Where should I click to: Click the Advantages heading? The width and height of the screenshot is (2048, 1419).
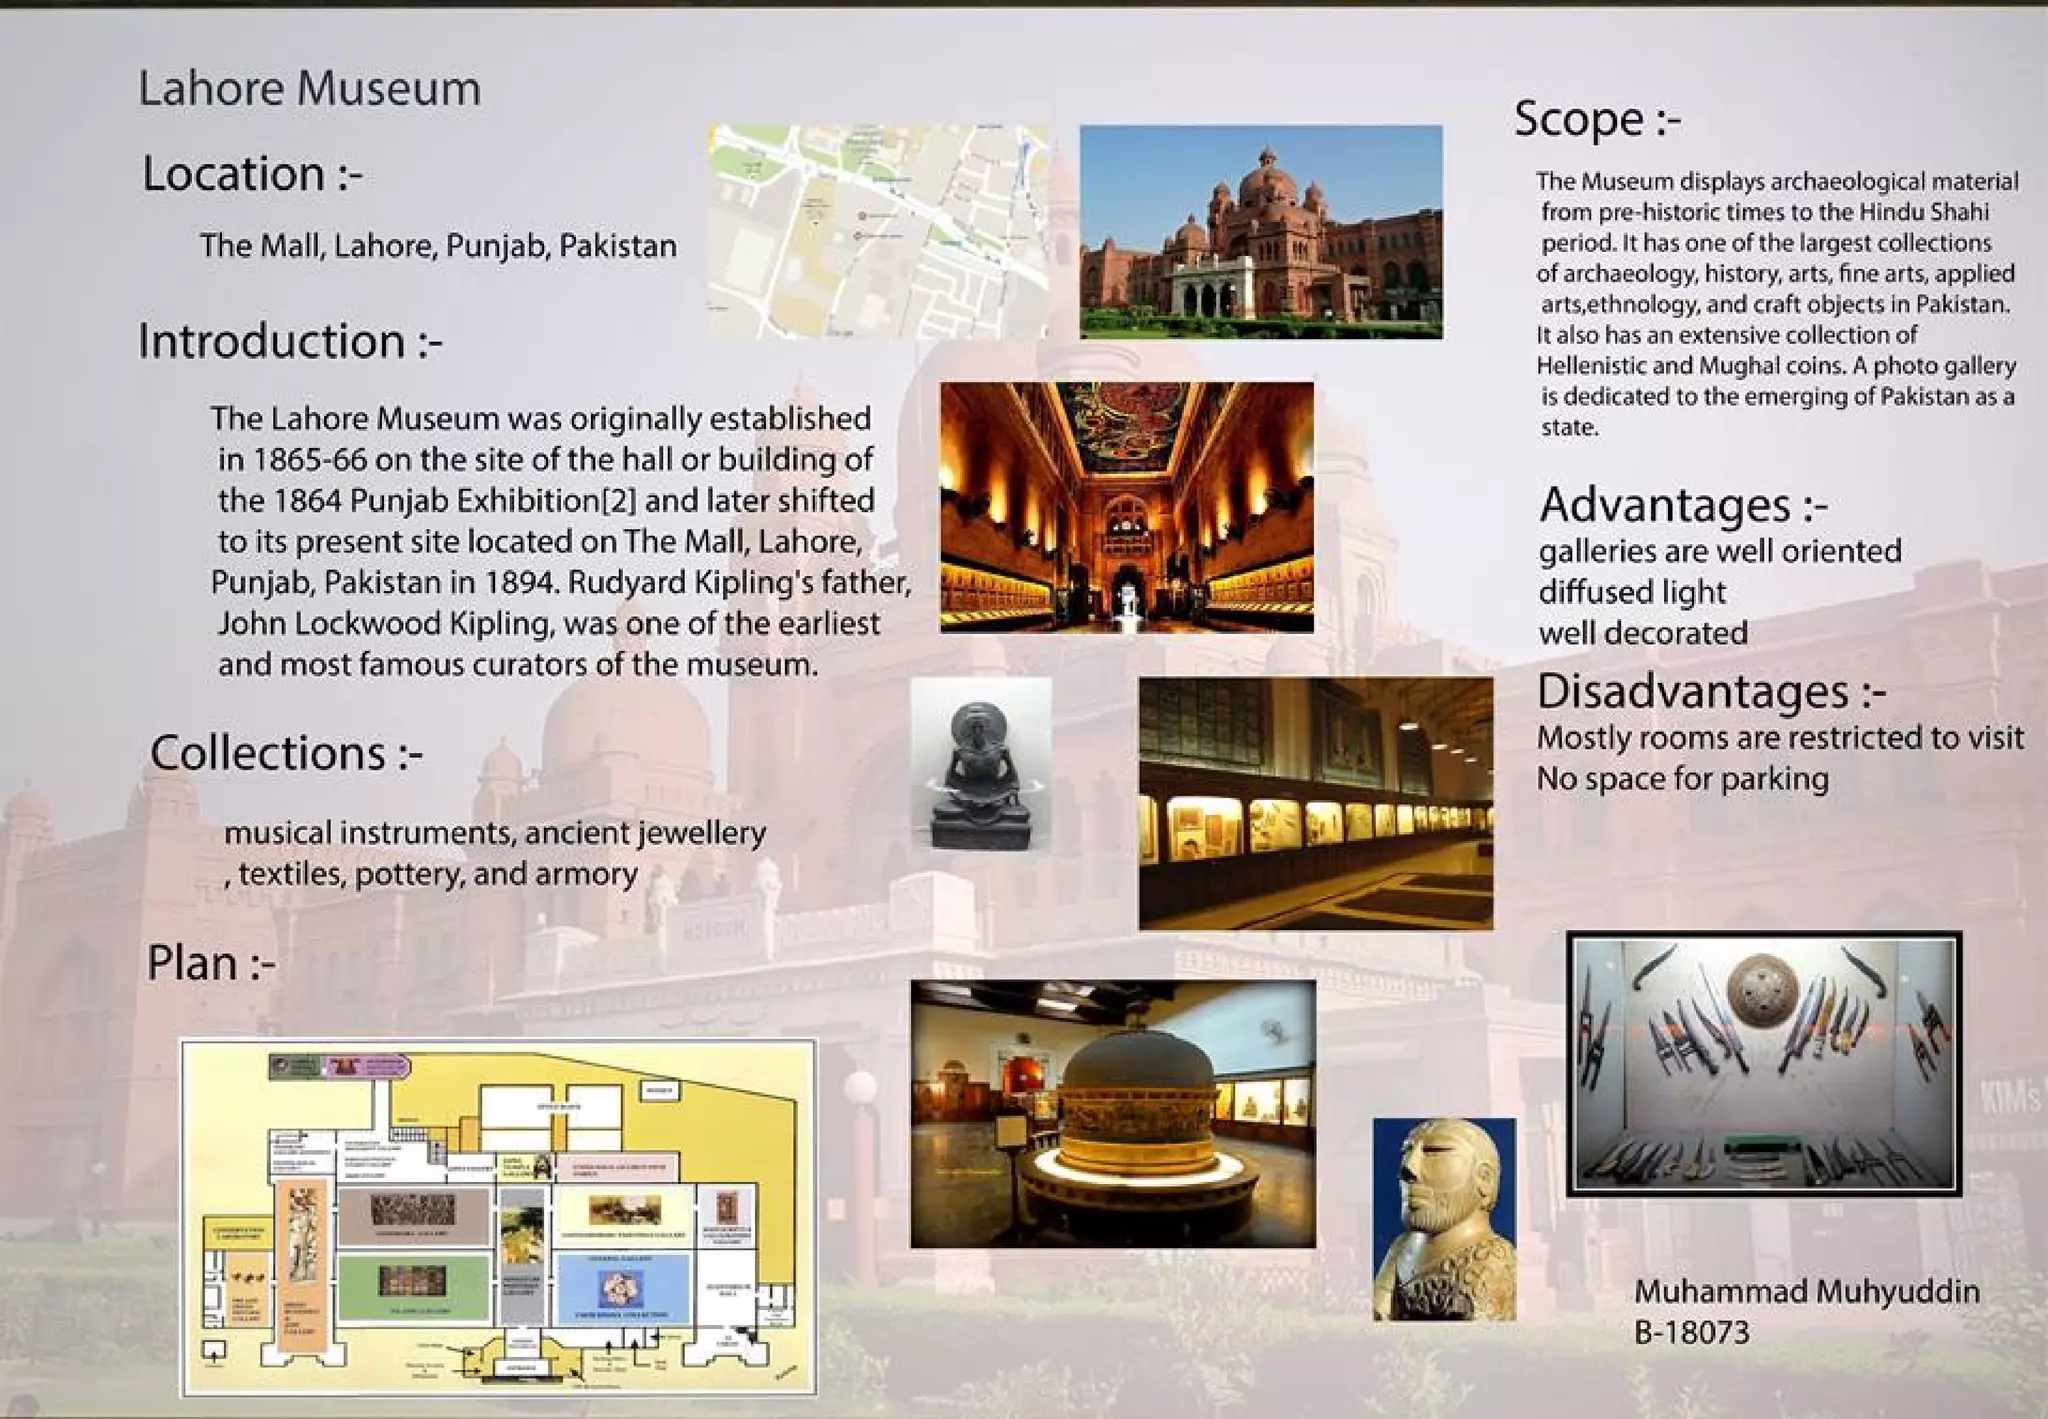[1683, 505]
